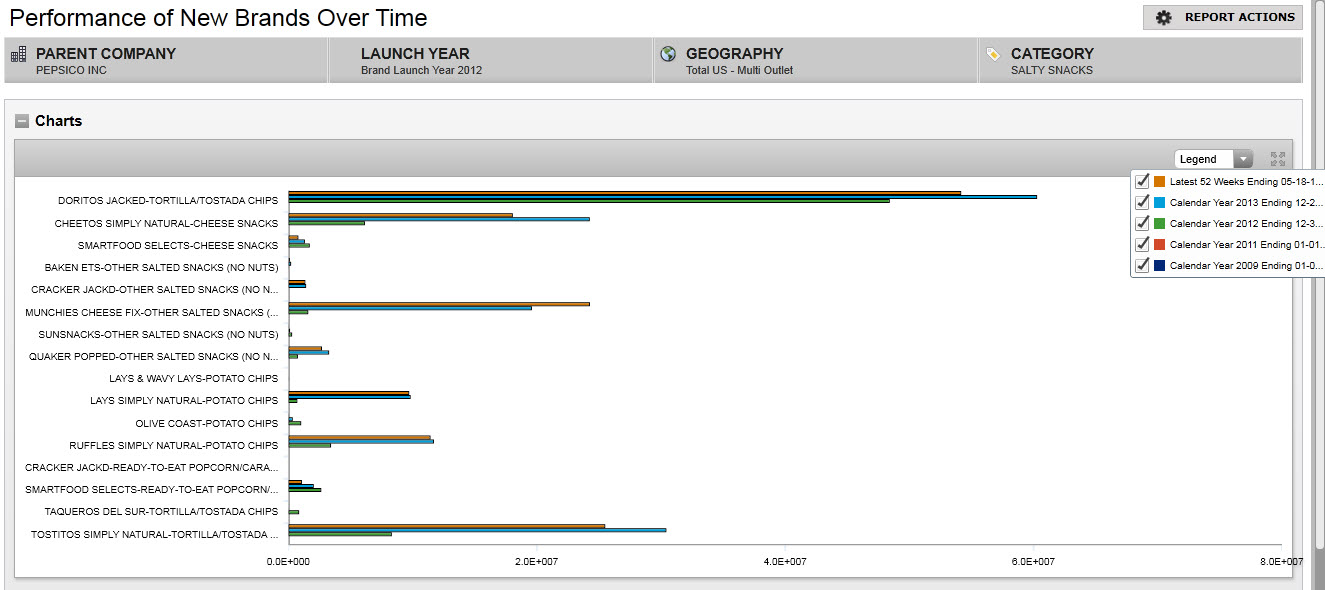Click the expand chart fullscreen icon

(1277, 159)
